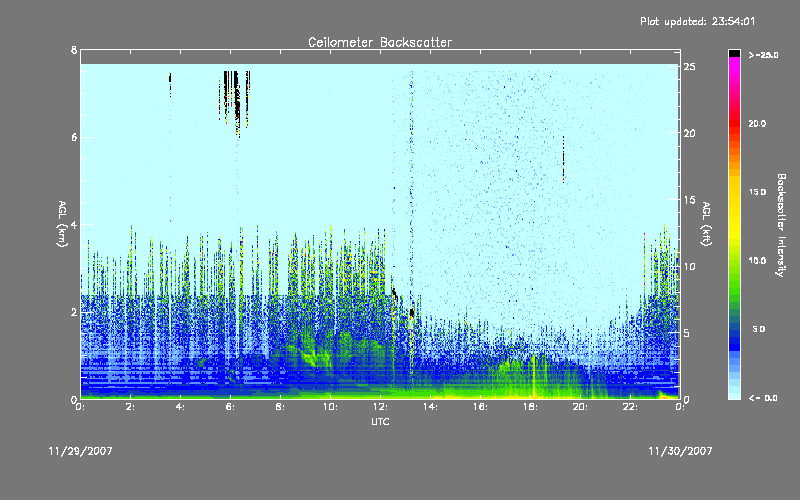Screen dimensions: 800x500
Task: Click the right axis tick label '25'
Action: (689, 67)
